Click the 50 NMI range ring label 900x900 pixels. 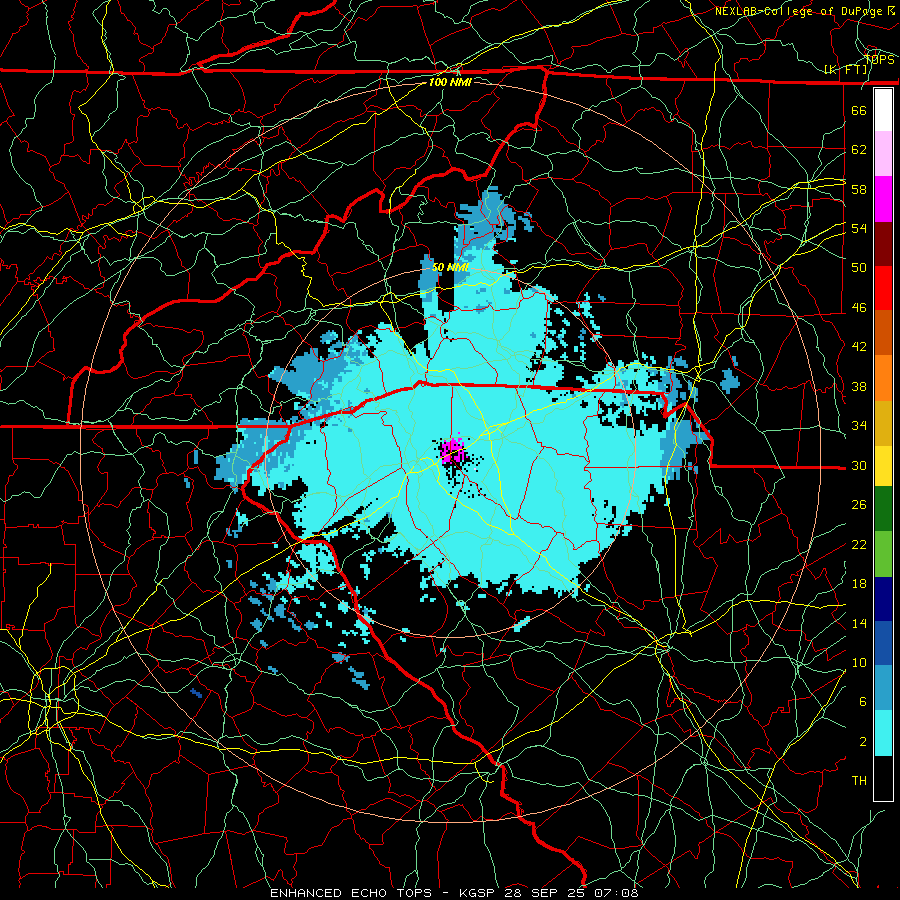[450, 267]
